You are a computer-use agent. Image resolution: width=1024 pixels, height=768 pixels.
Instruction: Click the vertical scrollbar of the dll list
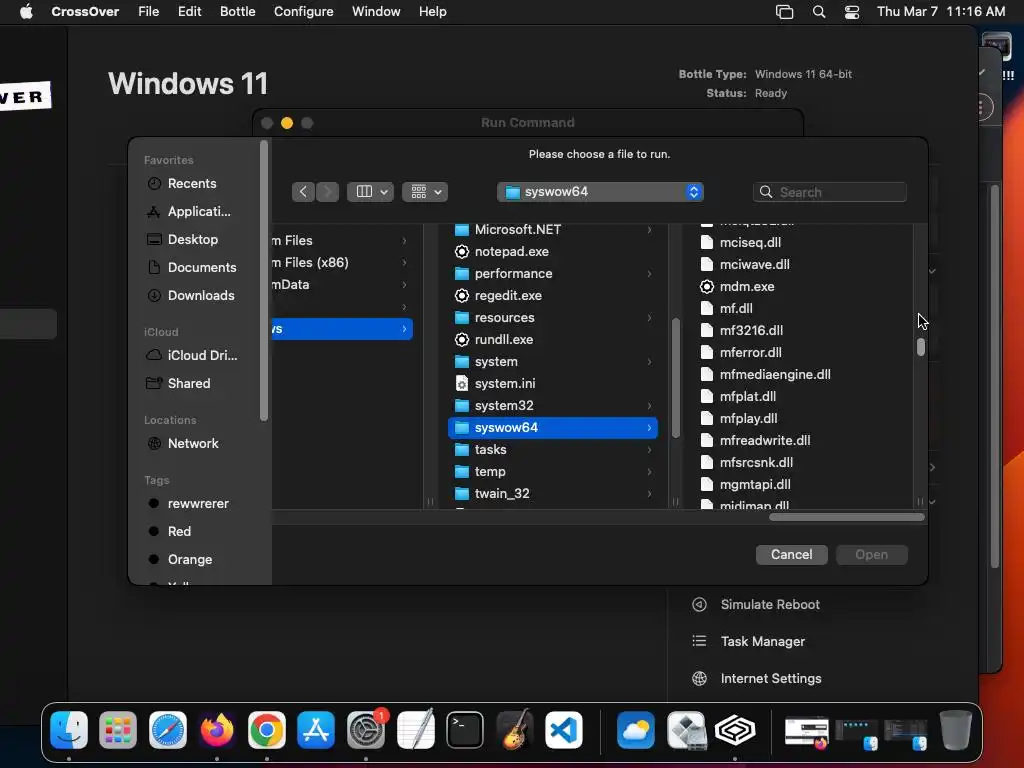(x=921, y=347)
